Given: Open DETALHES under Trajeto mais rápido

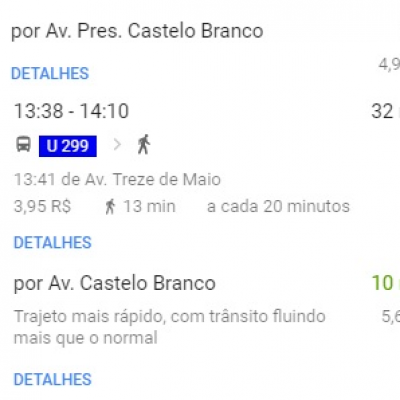Looking at the screenshot, I should tap(52, 379).
